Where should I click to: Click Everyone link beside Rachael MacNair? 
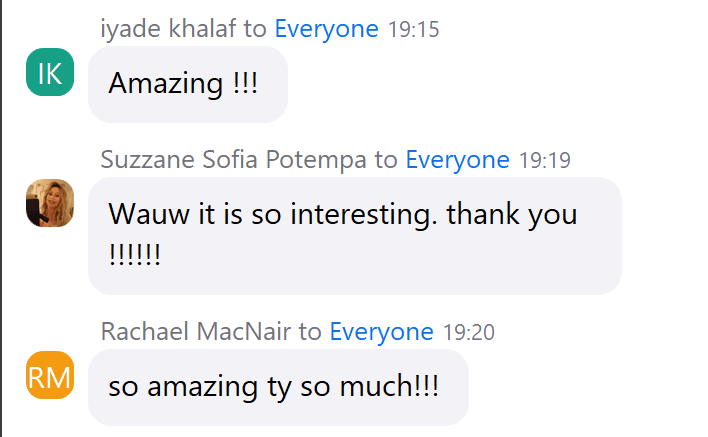[381, 332]
